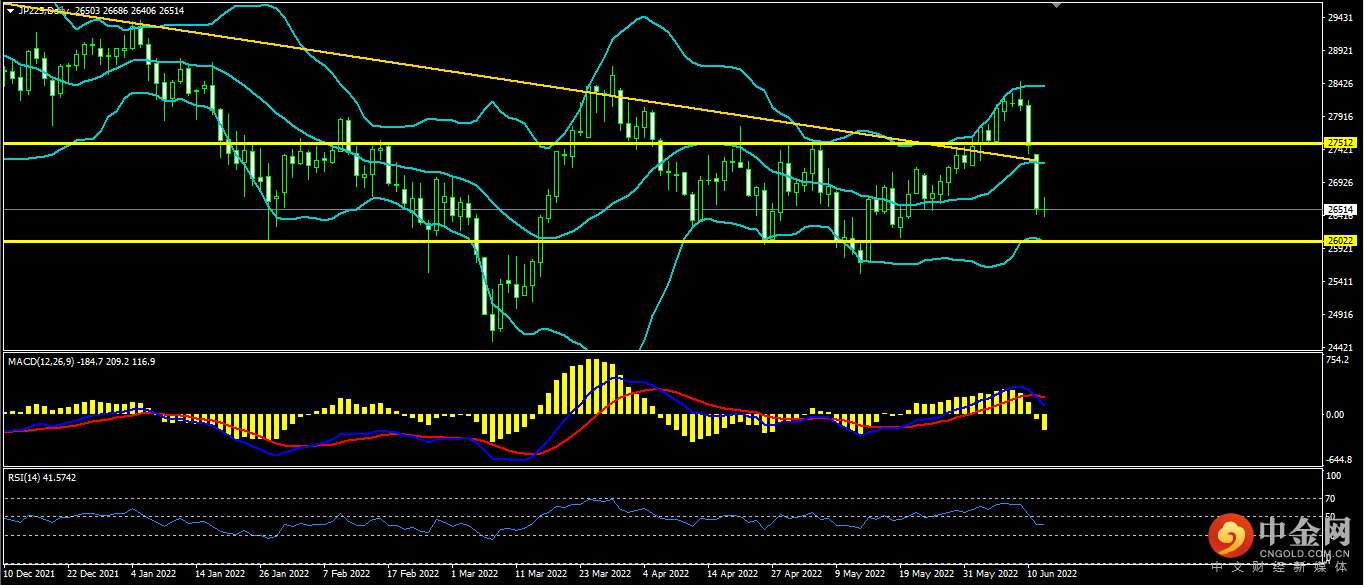Click the 11 Mar 2022 date label

click(x=539, y=575)
